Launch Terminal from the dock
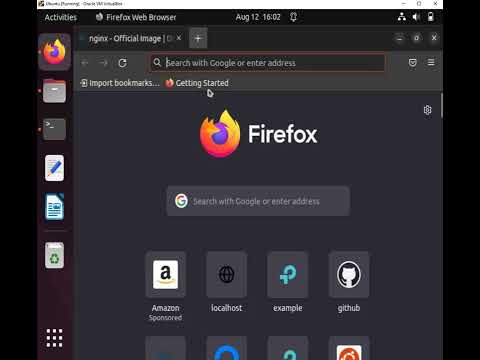This screenshot has width=480, height=360. [x=54, y=129]
